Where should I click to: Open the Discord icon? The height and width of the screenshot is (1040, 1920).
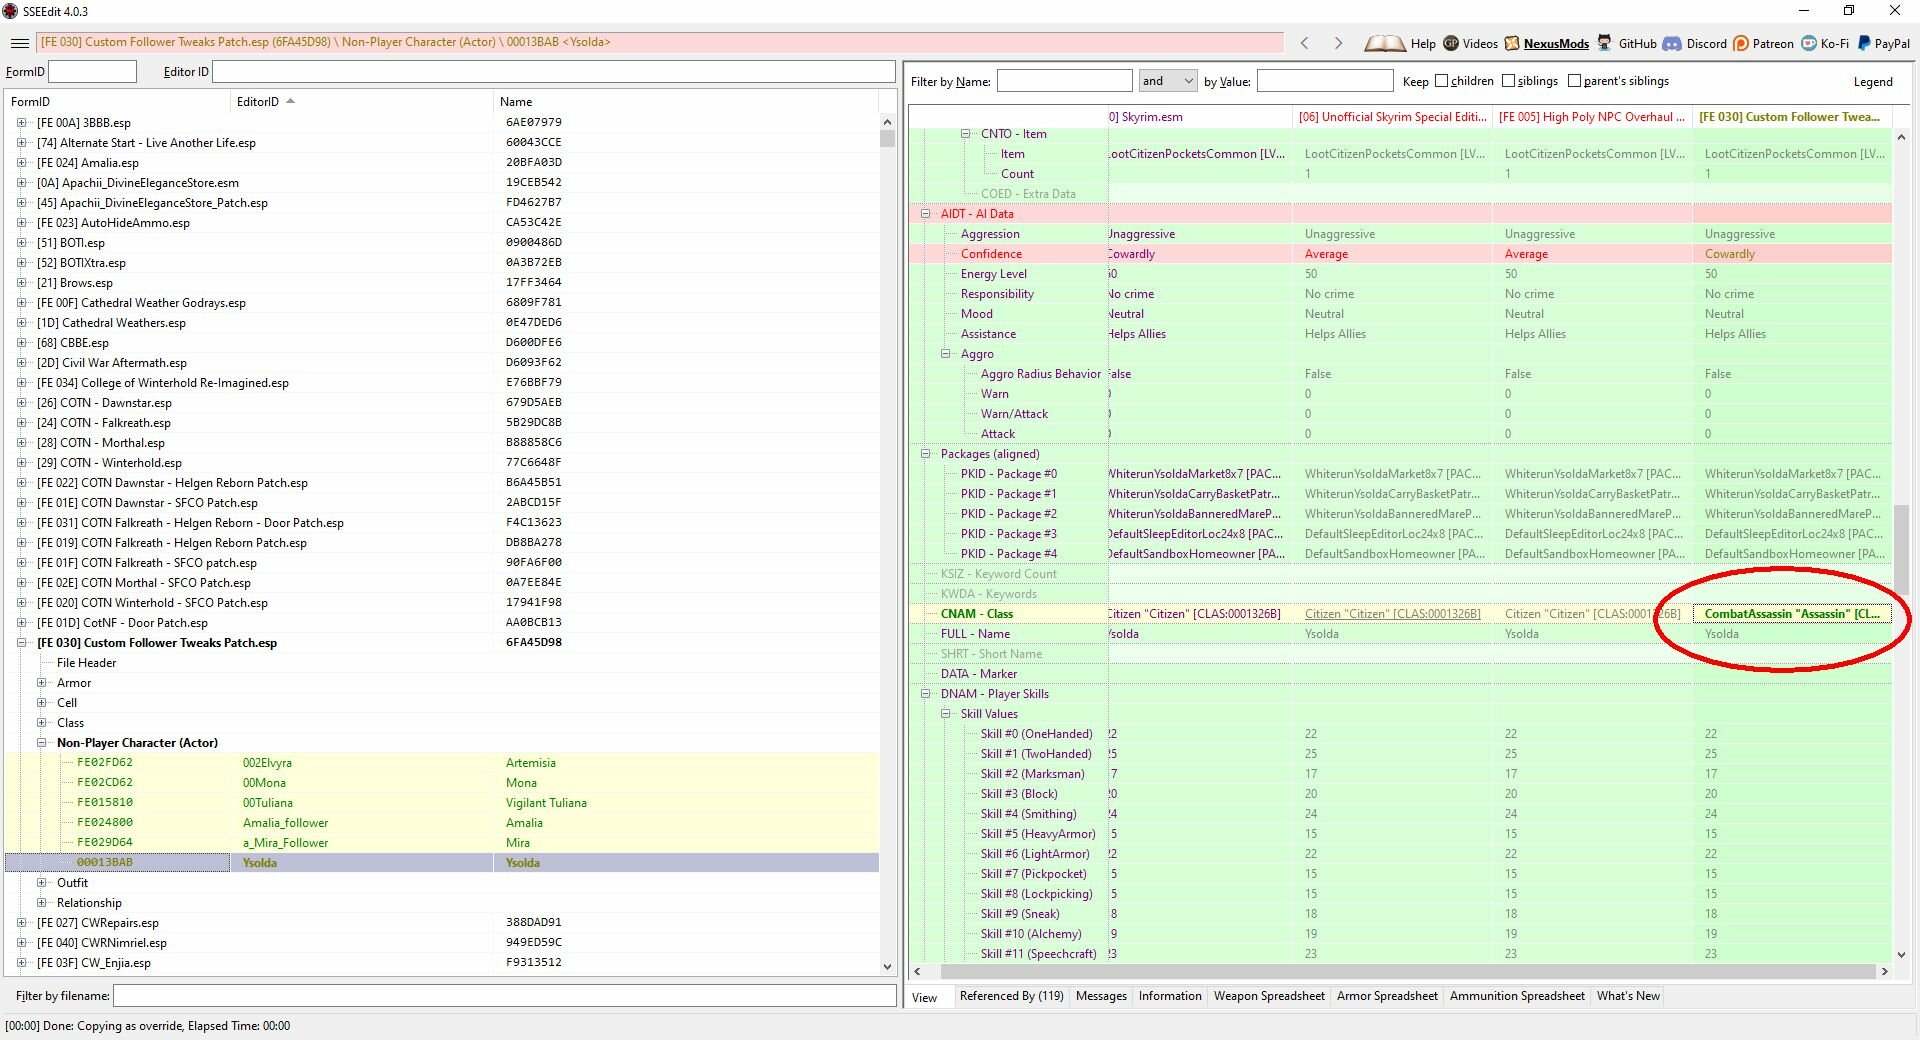pos(1672,43)
